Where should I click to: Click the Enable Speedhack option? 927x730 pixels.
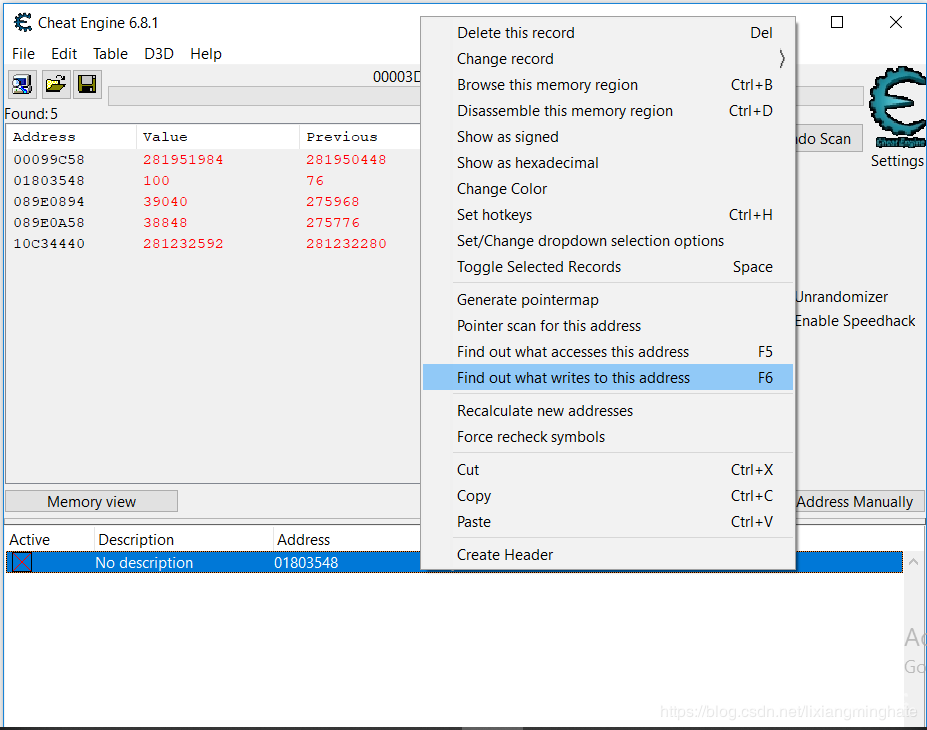pyautogui.click(x=855, y=321)
